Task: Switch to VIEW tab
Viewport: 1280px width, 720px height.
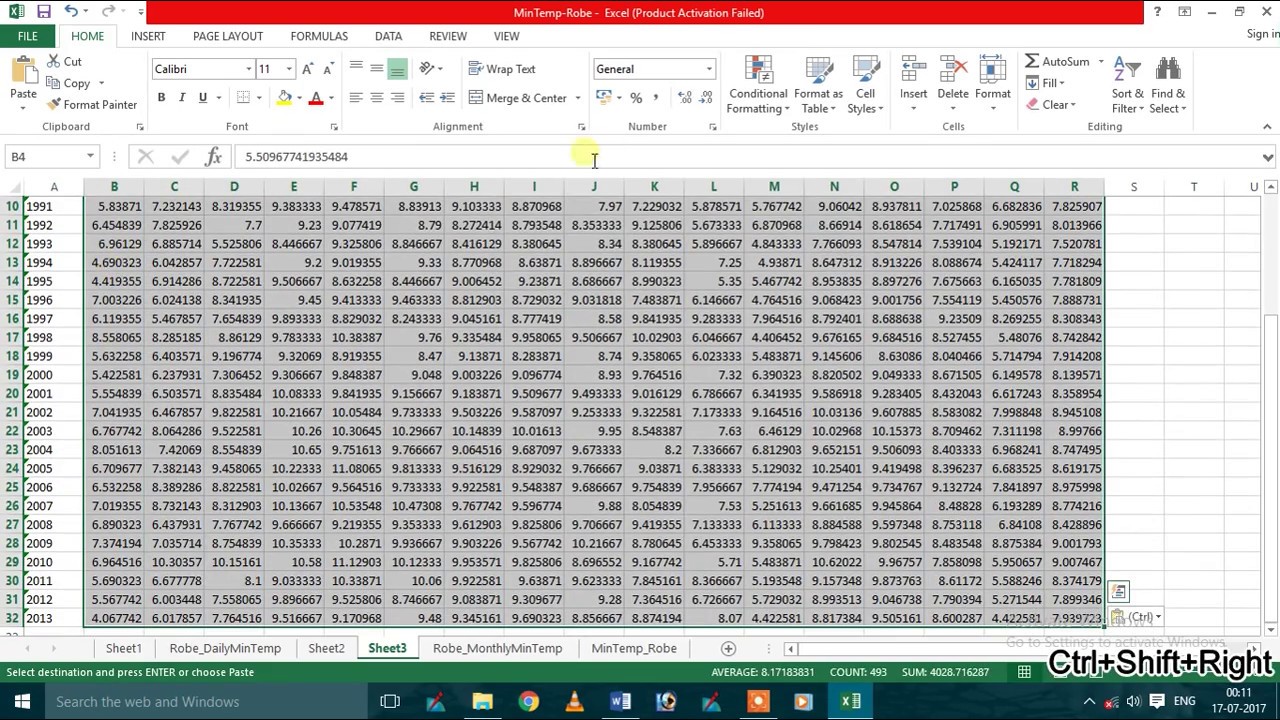Action: tap(506, 36)
